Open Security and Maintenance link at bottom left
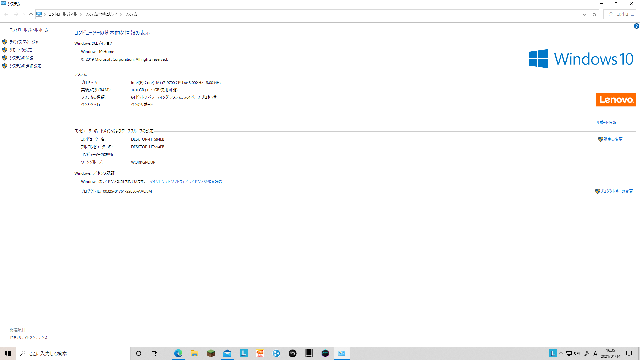Screen dimensions: 640x360 29,338
